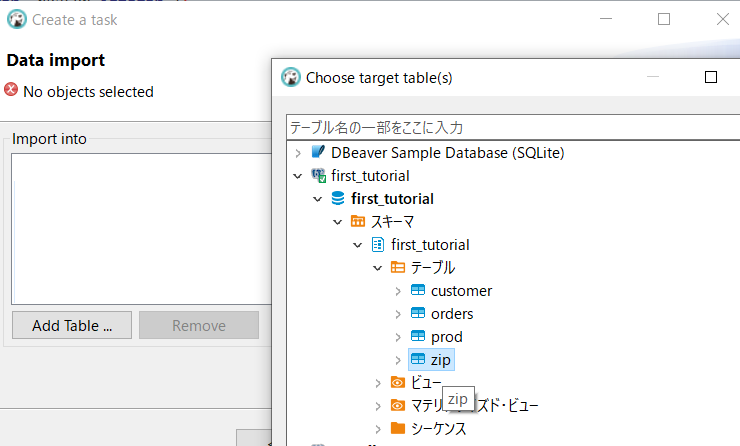The height and width of the screenshot is (446, 740).
Task: Click the Add Table ... button
Action: pos(72,325)
